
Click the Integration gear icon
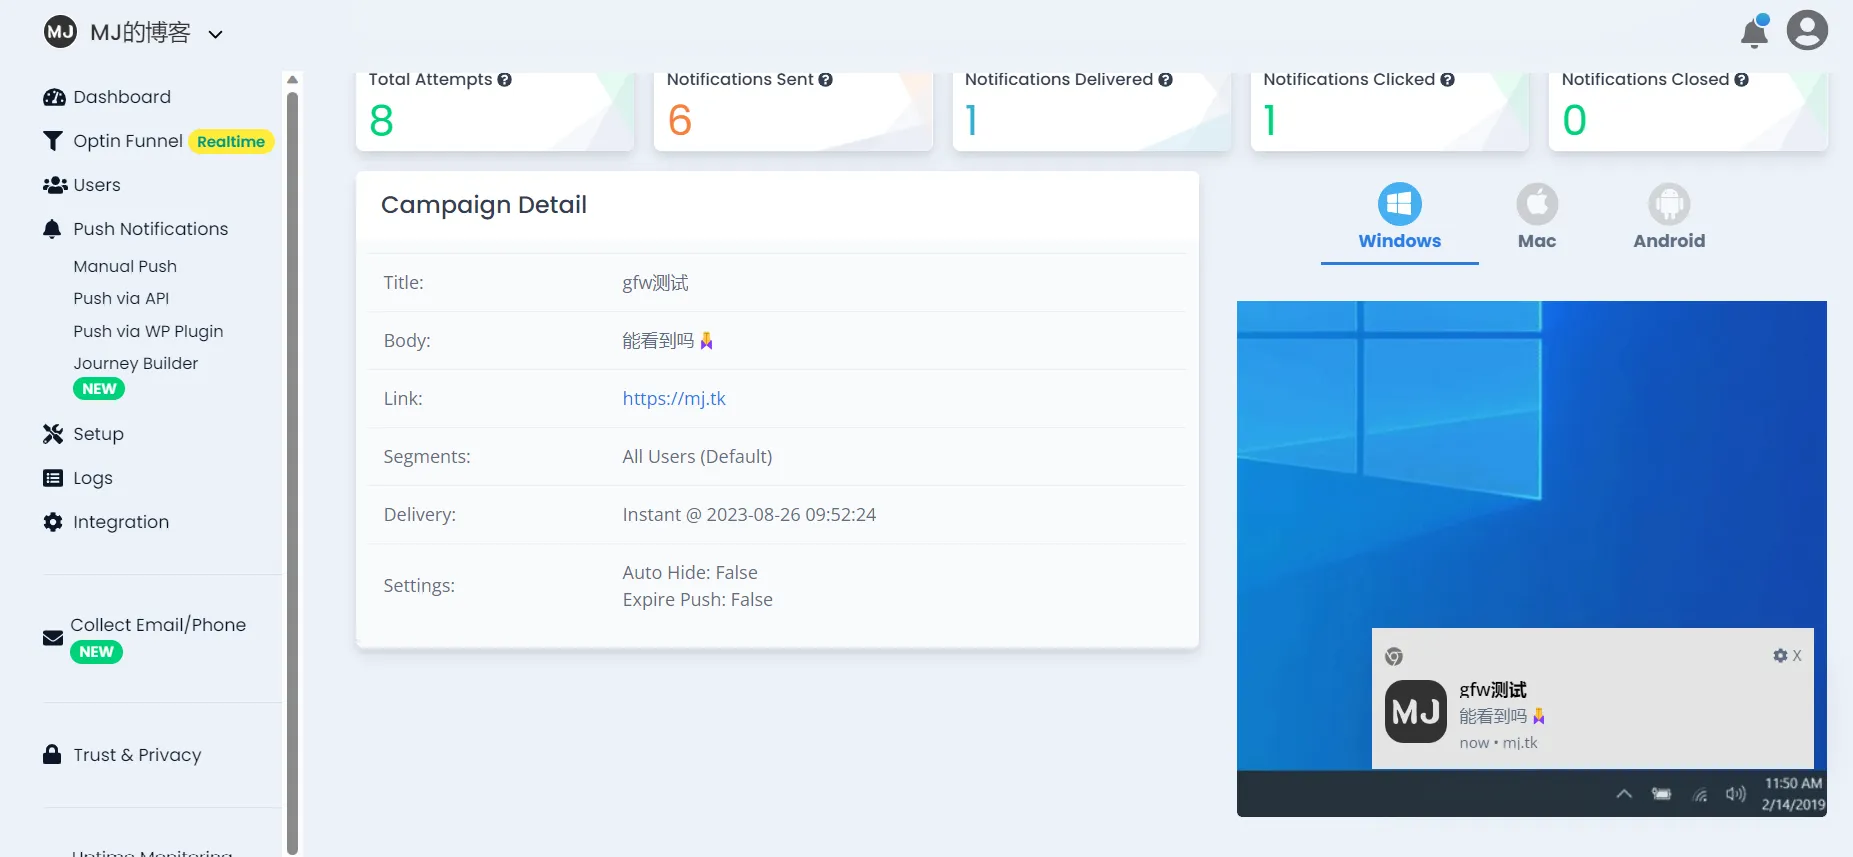pyautogui.click(x=53, y=522)
